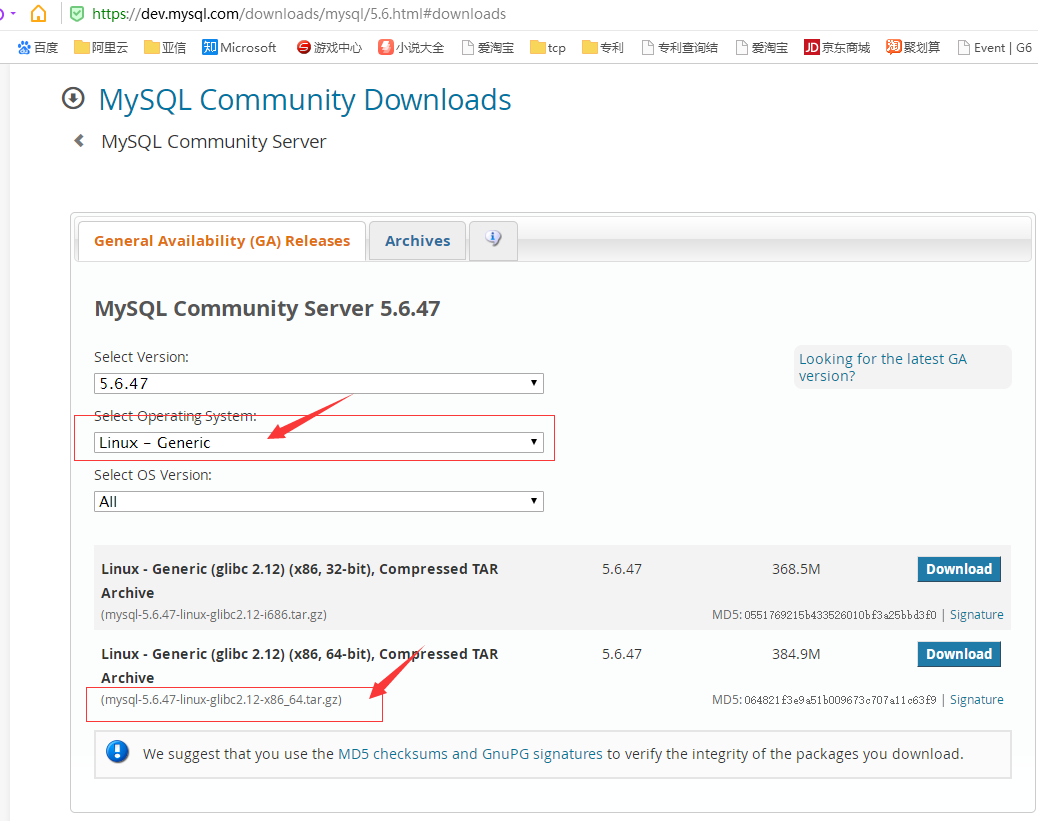This screenshot has height=821, width=1038.
Task: Click the 'Looking for the latest GA version?' link
Action: coord(883,367)
